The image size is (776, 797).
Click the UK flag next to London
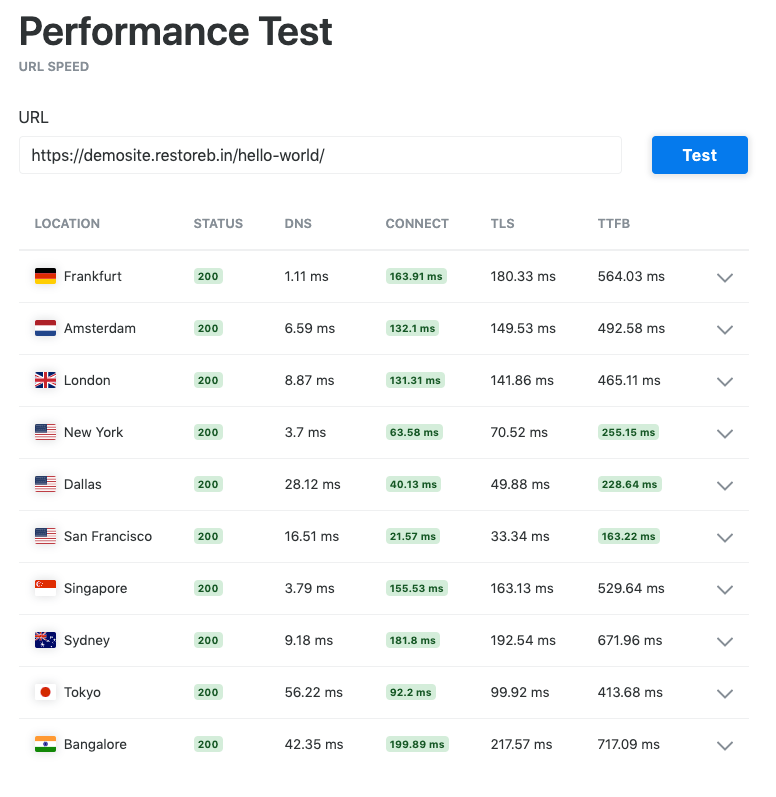click(45, 380)
